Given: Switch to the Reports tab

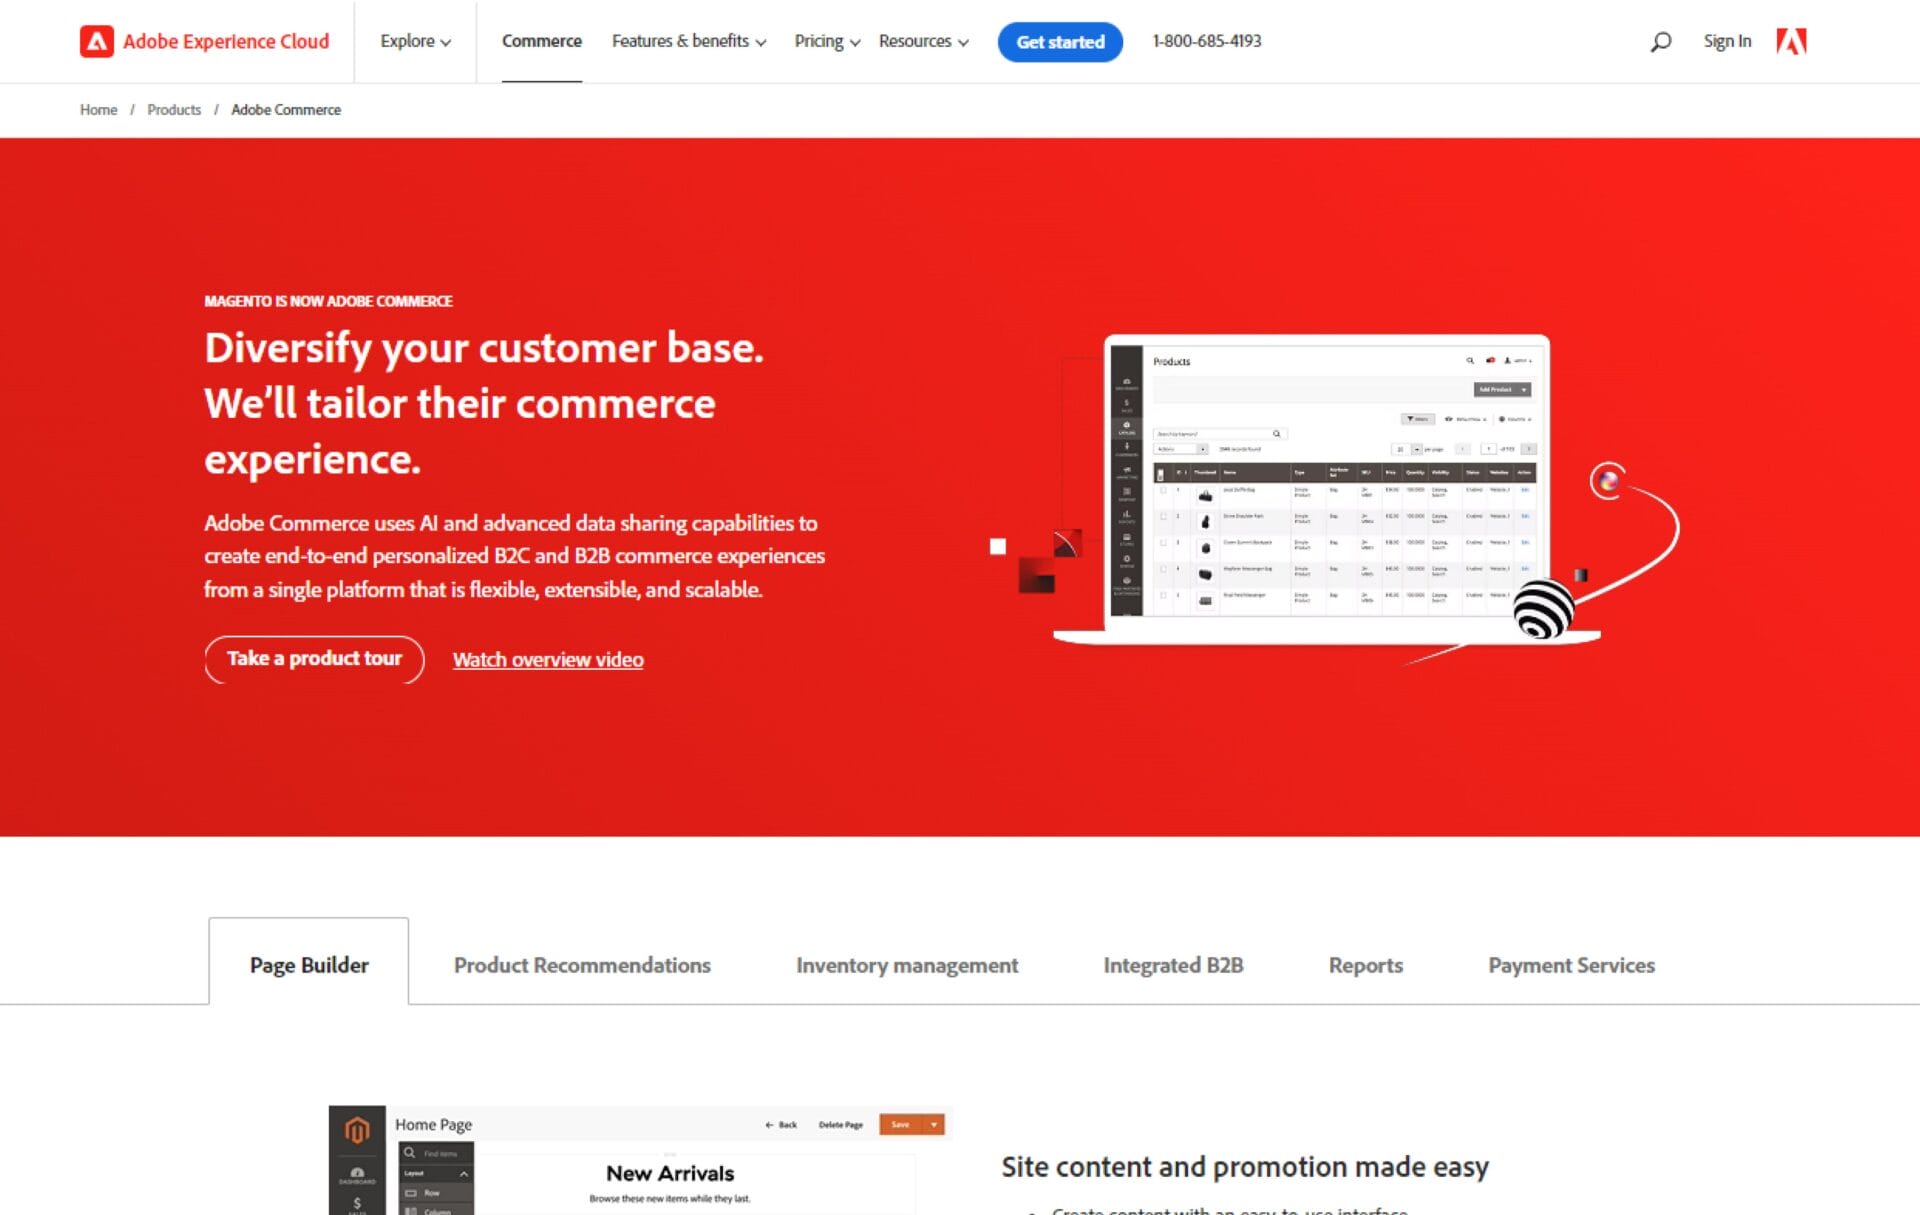Looking at the screenshot, I should (x=1365, y=965).
